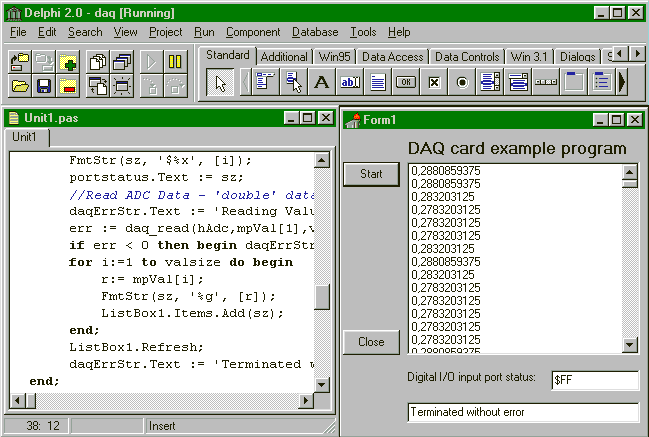This screenshot has height=437, width=649.
Task: Click the editor horizontal scroll left arrow
Action: point(17,400)
